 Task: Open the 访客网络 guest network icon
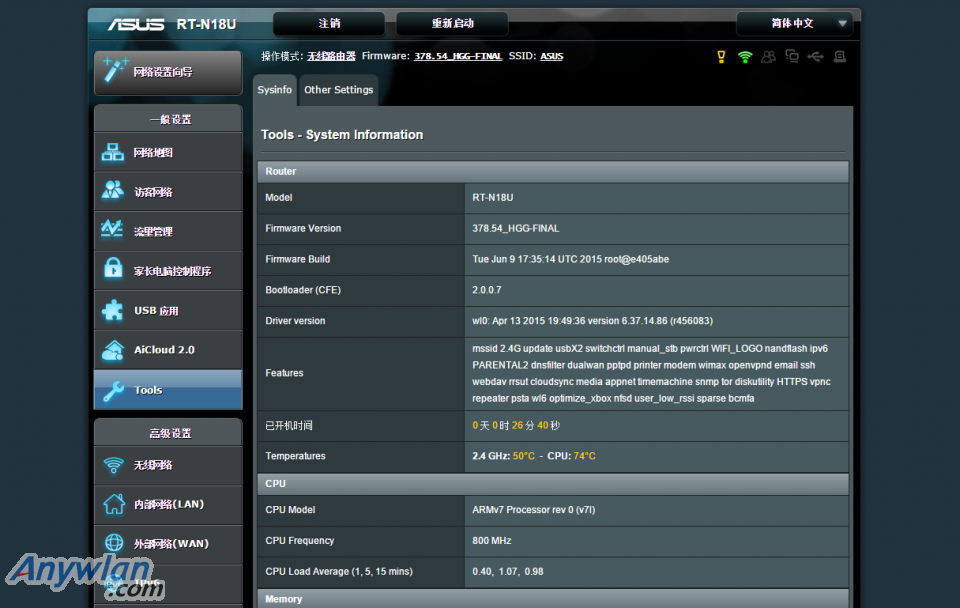tap(113, 191)
